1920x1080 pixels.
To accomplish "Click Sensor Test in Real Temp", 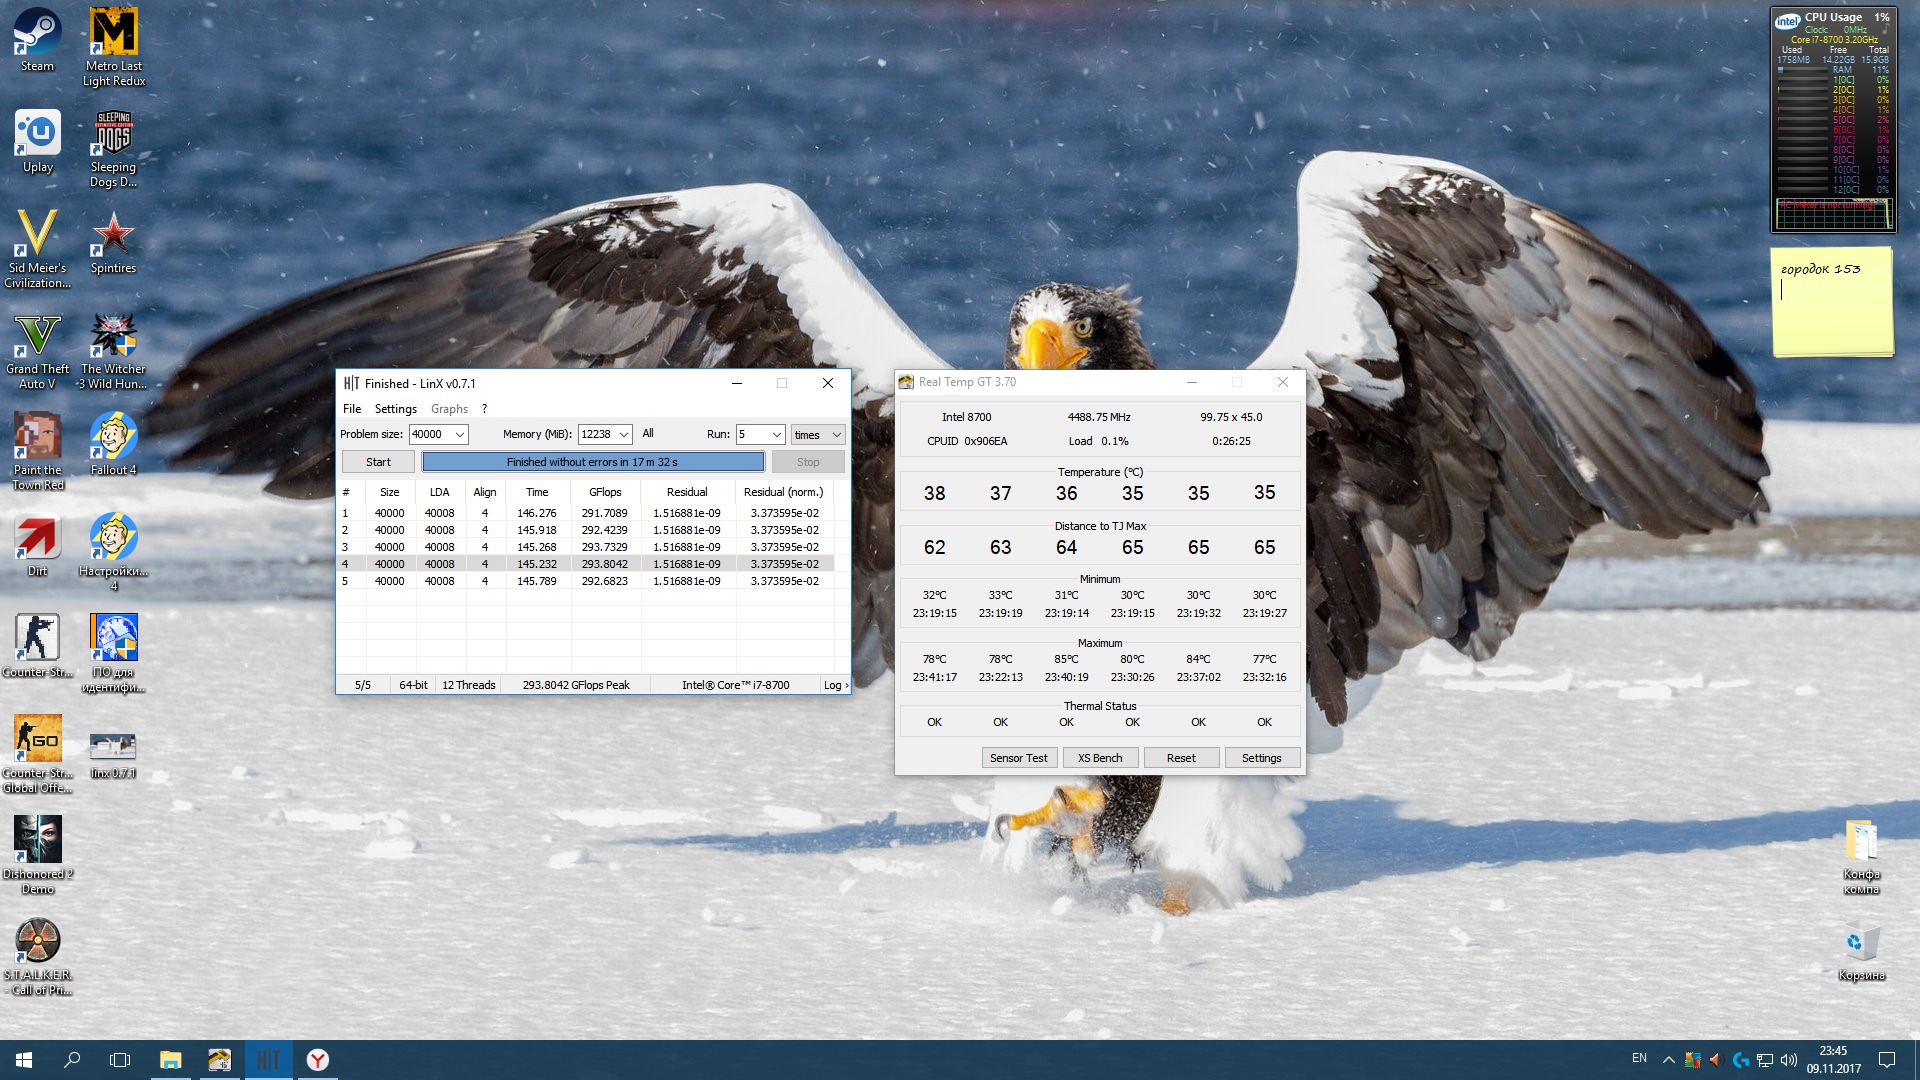I will click(x=1018, y=758).
